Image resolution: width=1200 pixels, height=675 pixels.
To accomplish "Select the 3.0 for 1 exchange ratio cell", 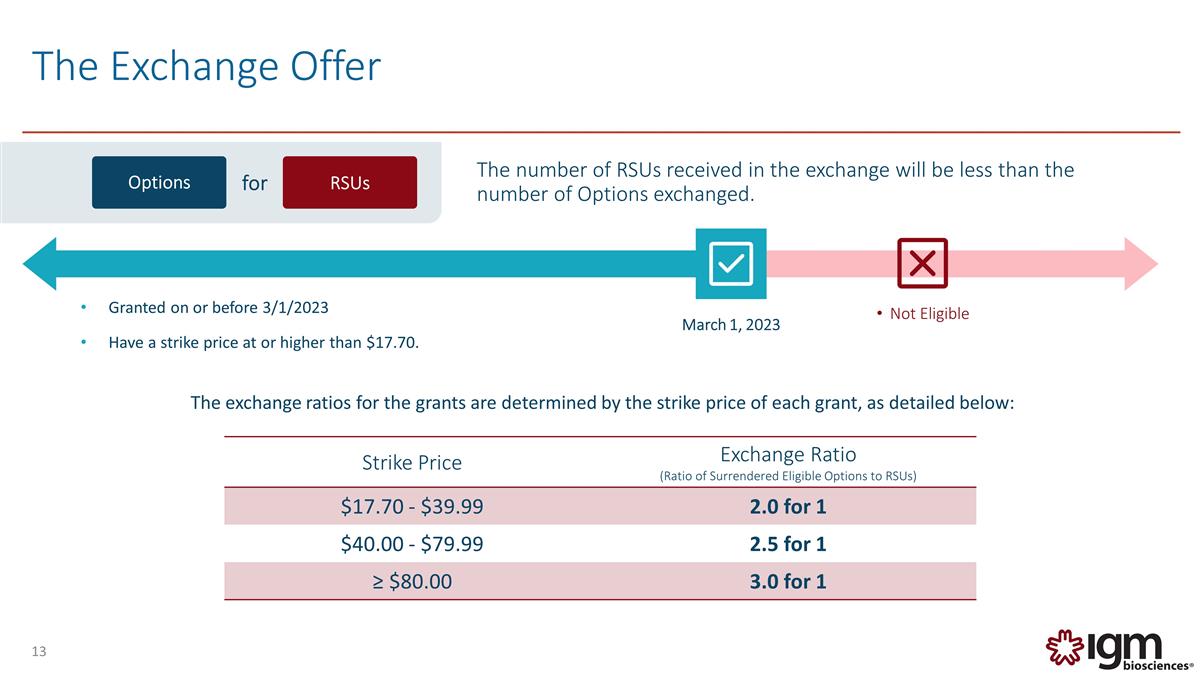I will 788,581.
